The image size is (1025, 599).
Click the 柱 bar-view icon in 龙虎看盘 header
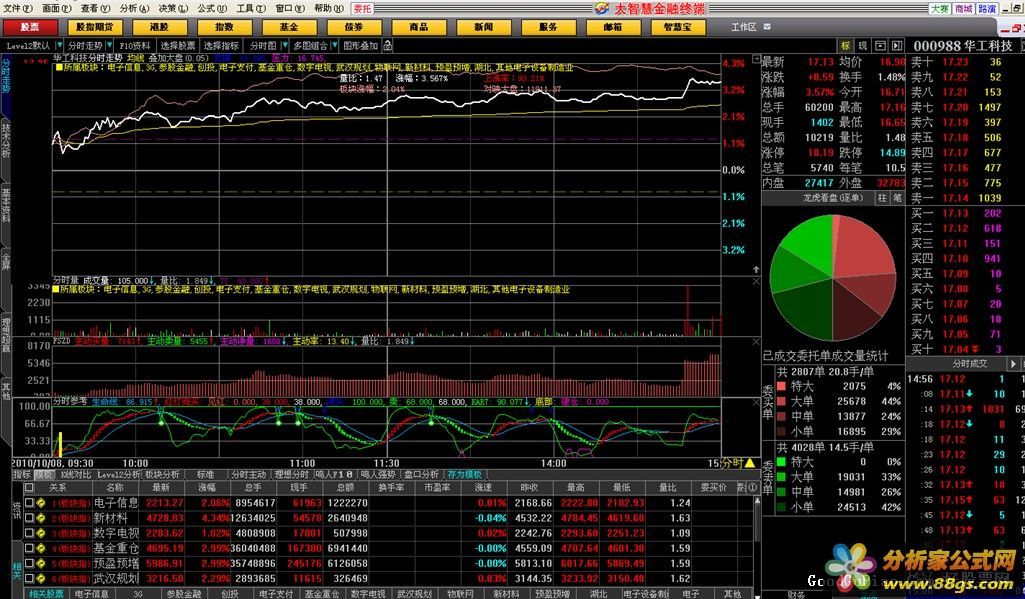(x=882, y=197)
